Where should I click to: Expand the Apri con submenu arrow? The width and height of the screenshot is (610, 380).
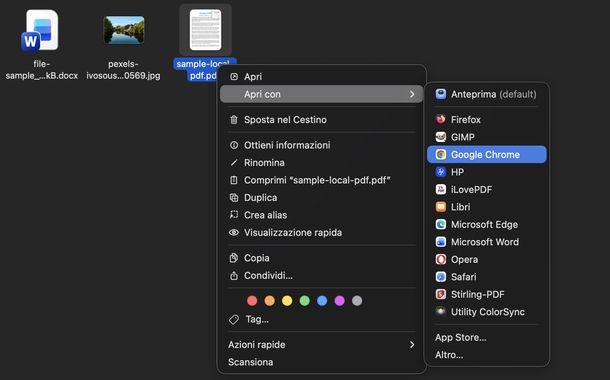pyautogui.click(x=412, y=94)
